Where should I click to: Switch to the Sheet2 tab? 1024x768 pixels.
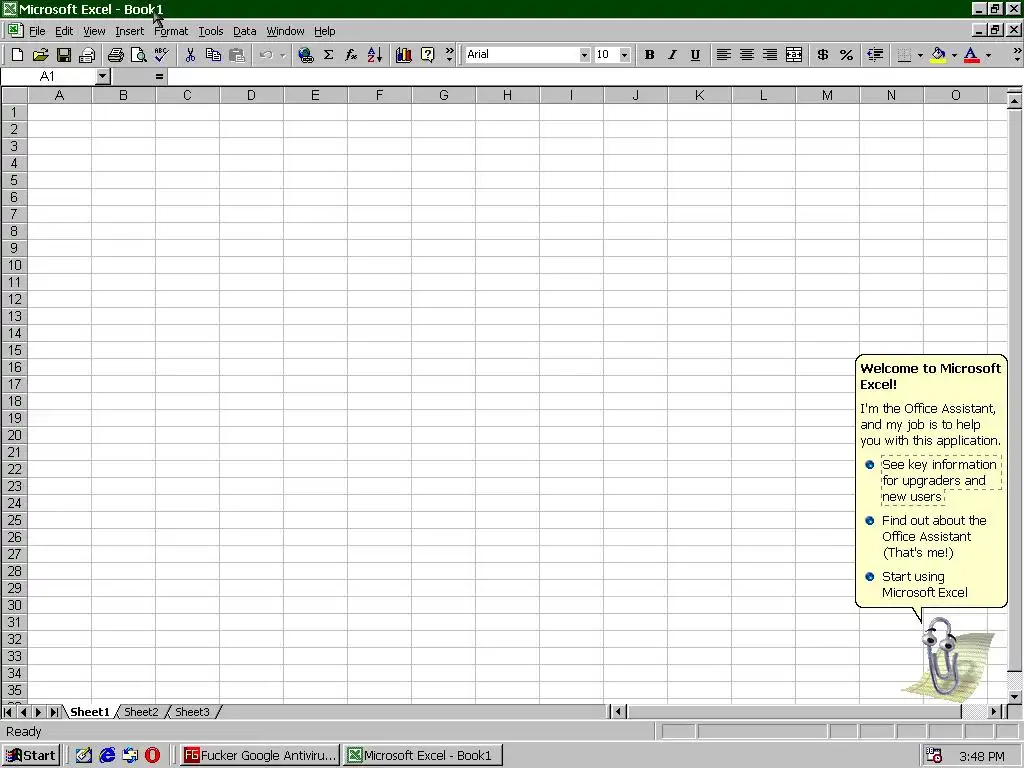[141, 712]
